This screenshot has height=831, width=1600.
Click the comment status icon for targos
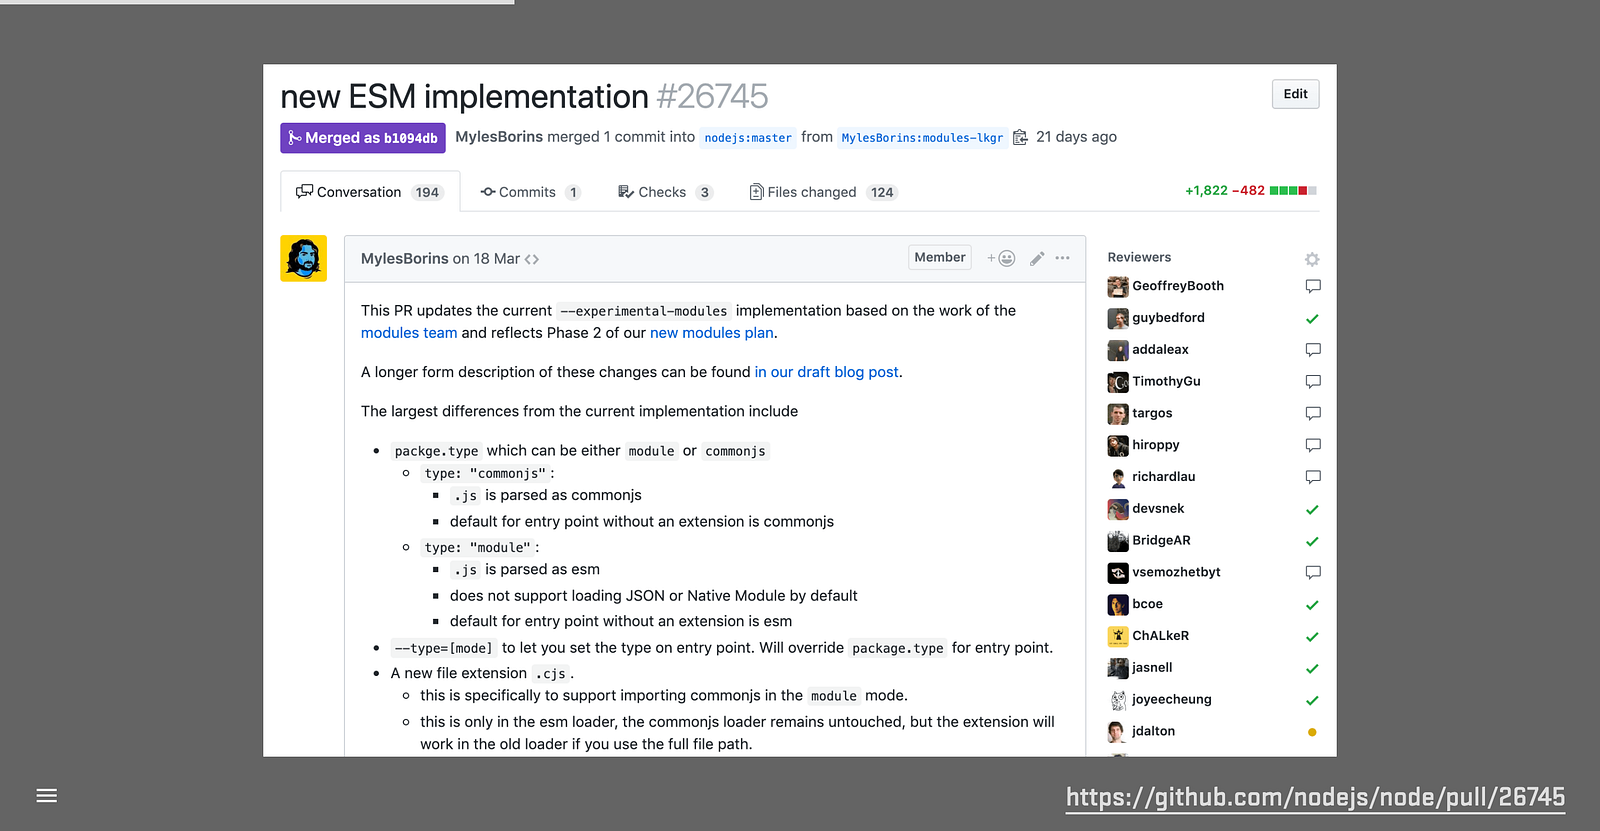point(1313,413)
